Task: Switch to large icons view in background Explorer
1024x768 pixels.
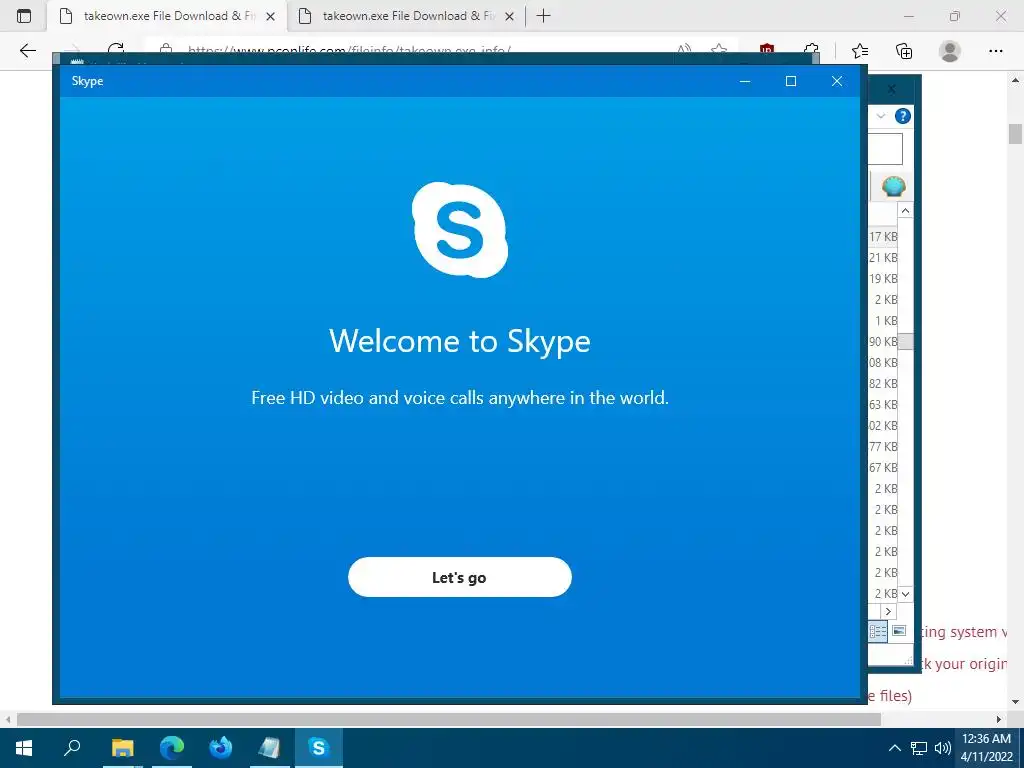Action: [x=899, y=631]
